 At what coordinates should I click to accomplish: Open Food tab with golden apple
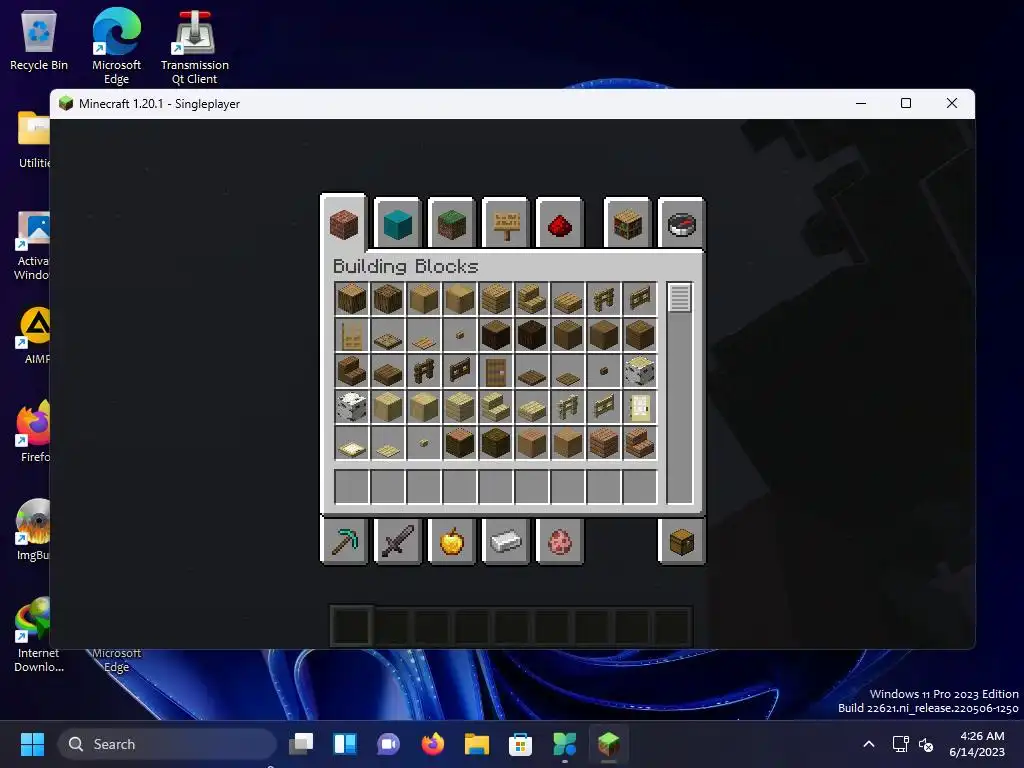click(x=451, y=541)
